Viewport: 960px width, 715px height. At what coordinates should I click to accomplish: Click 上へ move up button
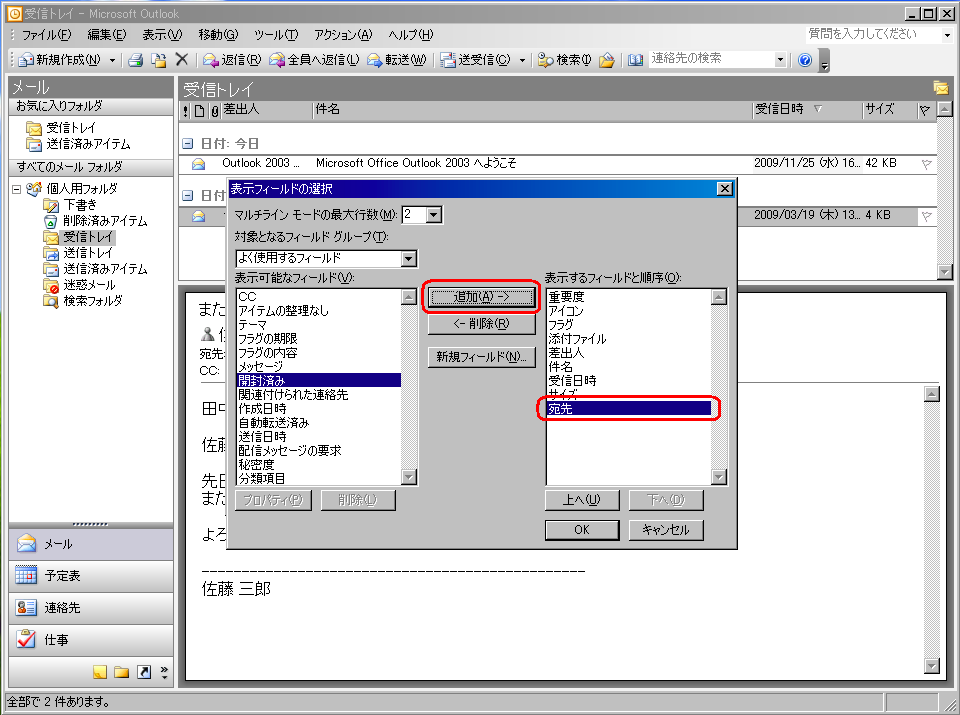[x=582, y=500]
